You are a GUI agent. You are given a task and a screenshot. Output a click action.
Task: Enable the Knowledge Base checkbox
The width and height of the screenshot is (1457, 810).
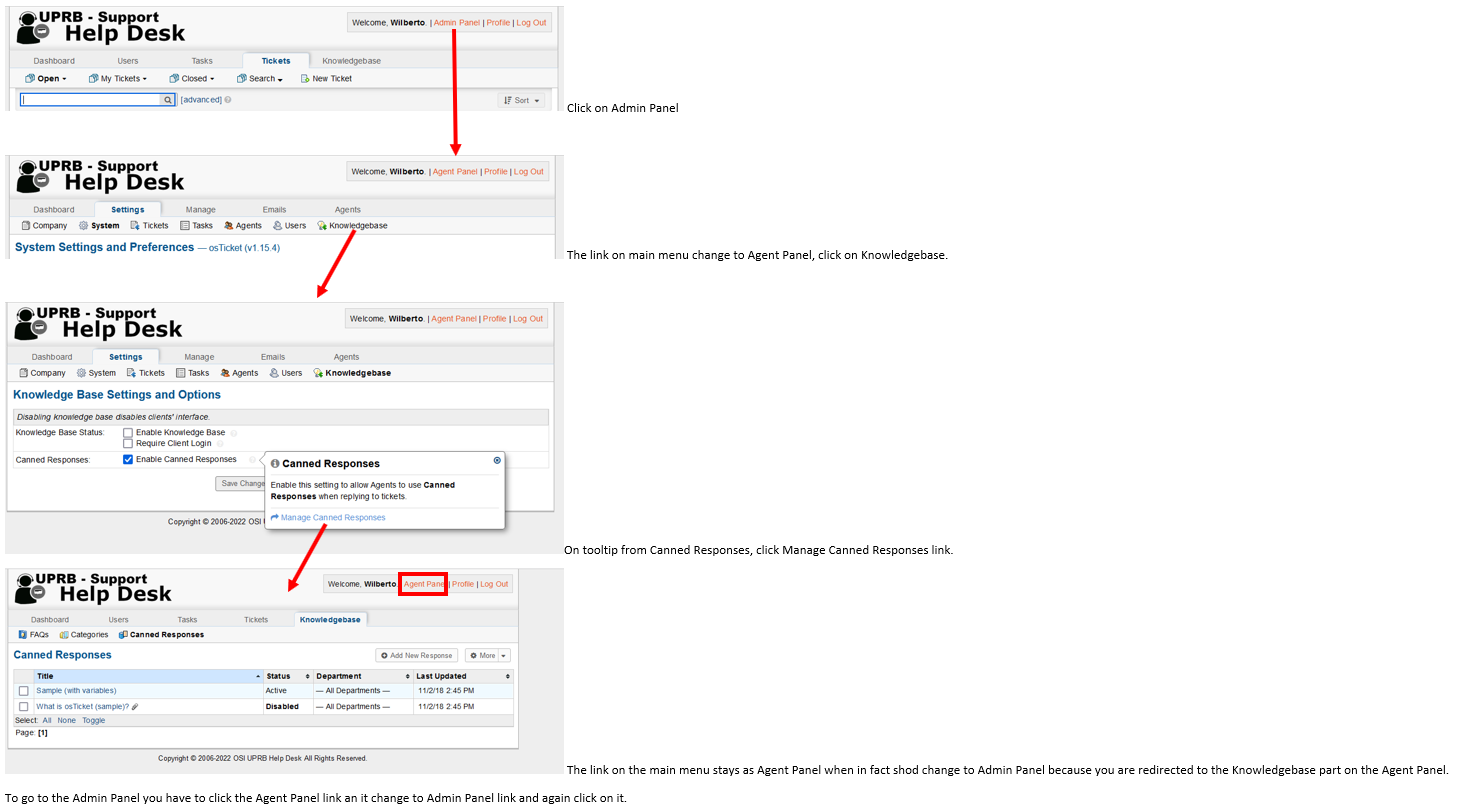128,433
